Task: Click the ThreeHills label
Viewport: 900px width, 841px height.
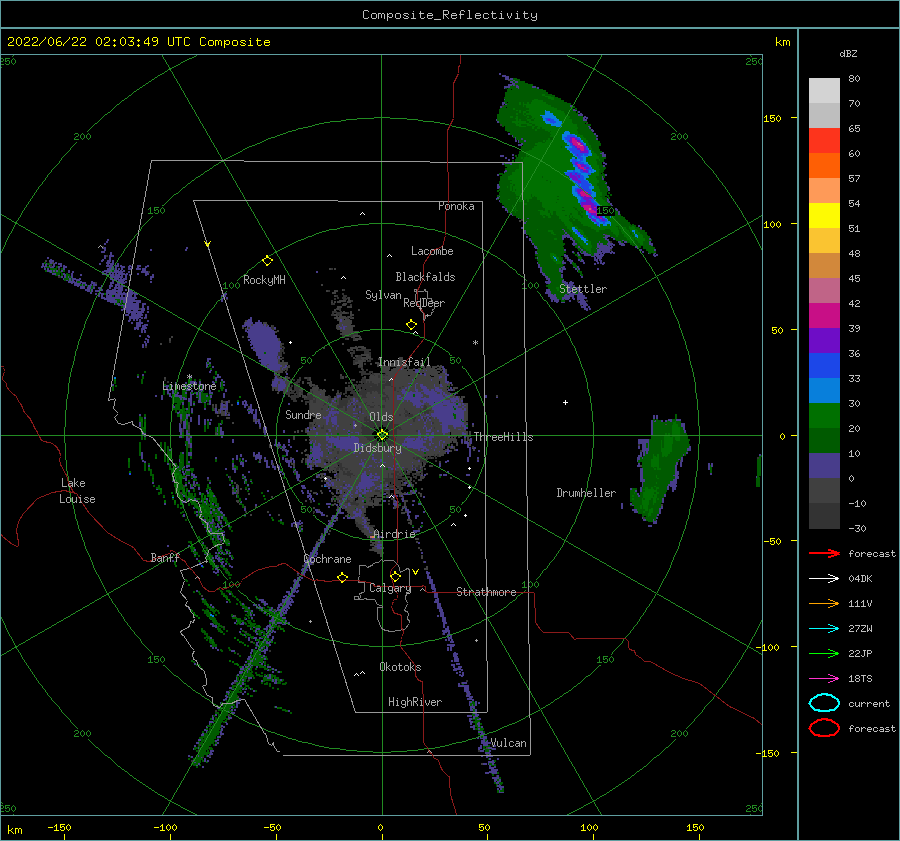Action: coord(503,437)
